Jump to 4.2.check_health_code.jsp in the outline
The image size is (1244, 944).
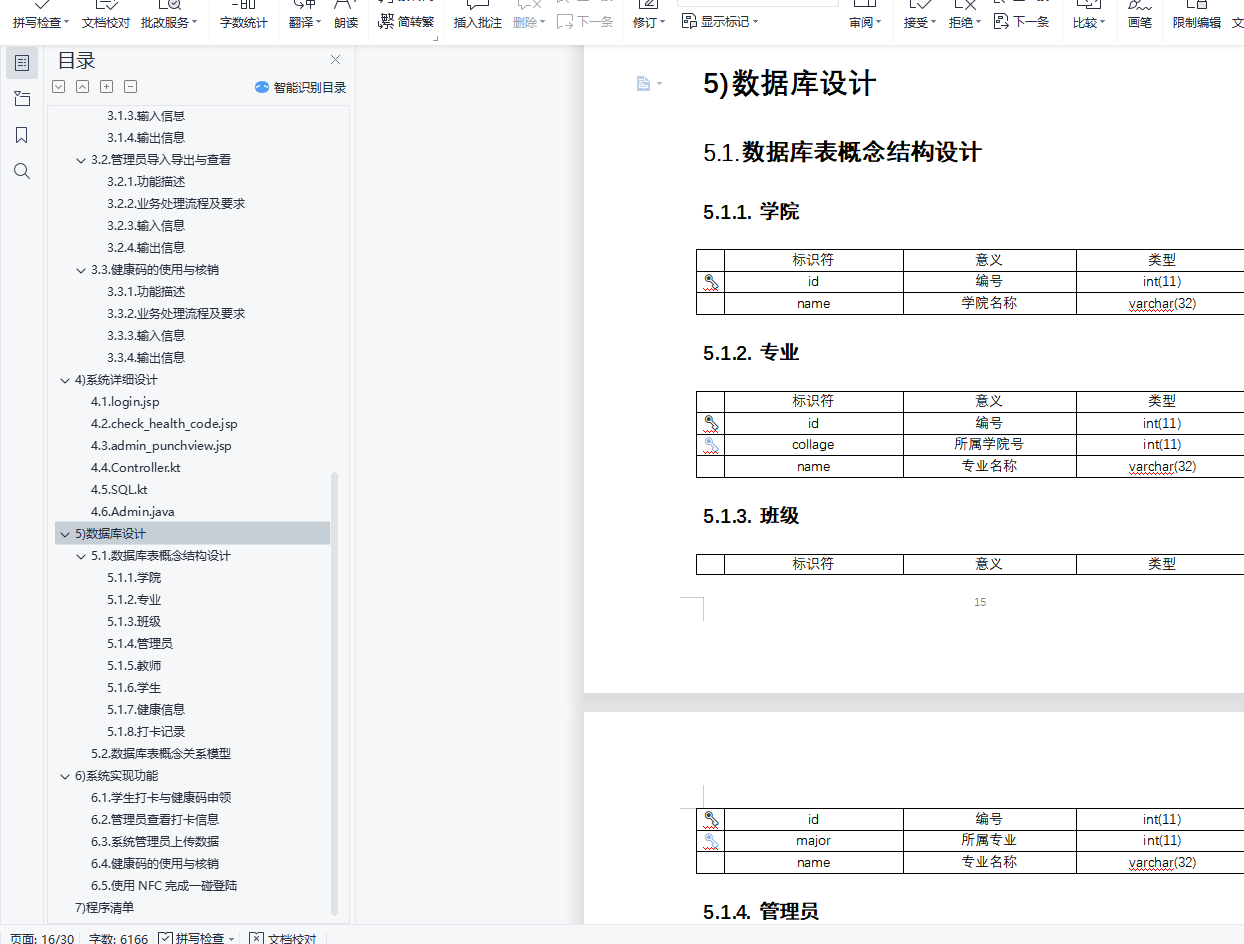[164, 424]
